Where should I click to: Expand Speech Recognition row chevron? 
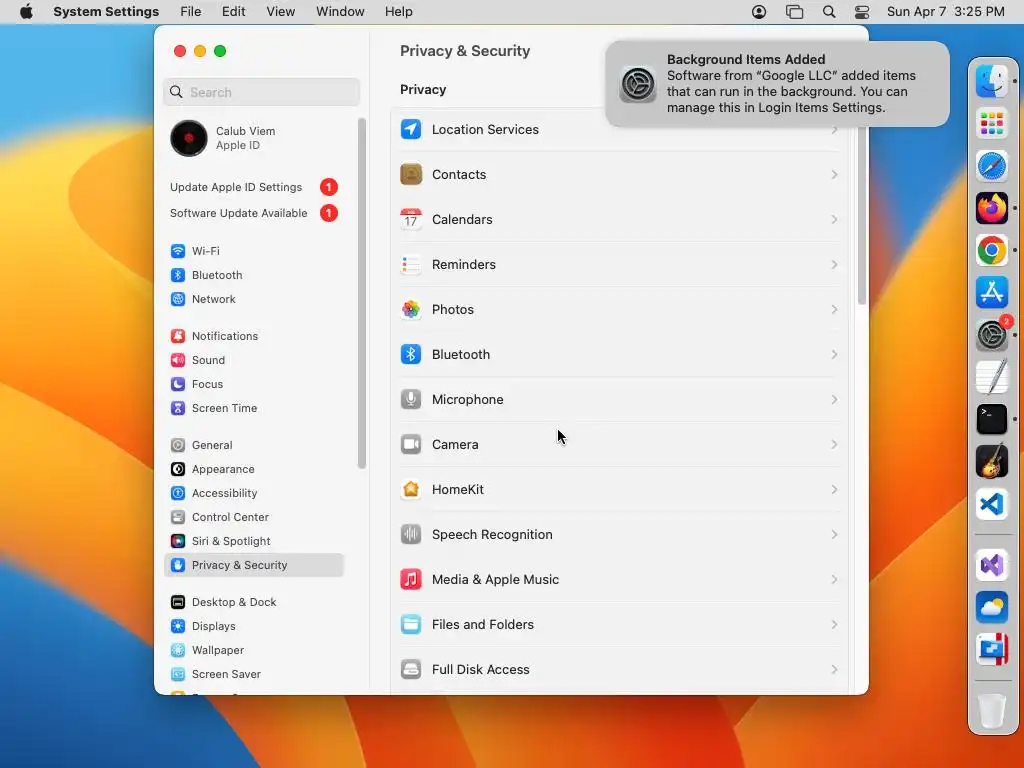click(834, 534)
